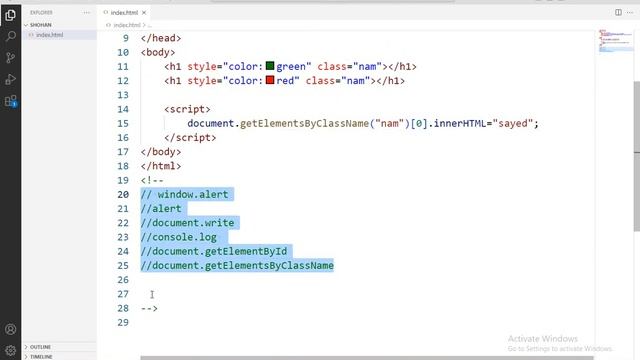640x360 pixels.
Task: Click the opening <body> tag
Action: [x=158, y=52]
